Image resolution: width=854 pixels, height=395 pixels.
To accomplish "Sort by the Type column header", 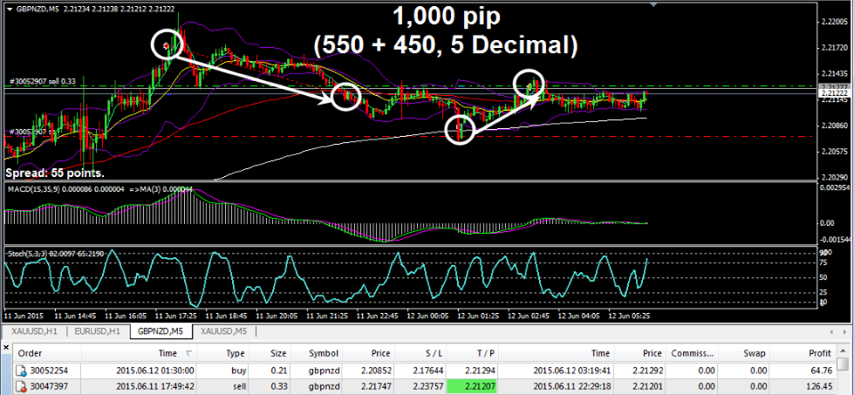I will pyautogui.click(x=235, y=353).
